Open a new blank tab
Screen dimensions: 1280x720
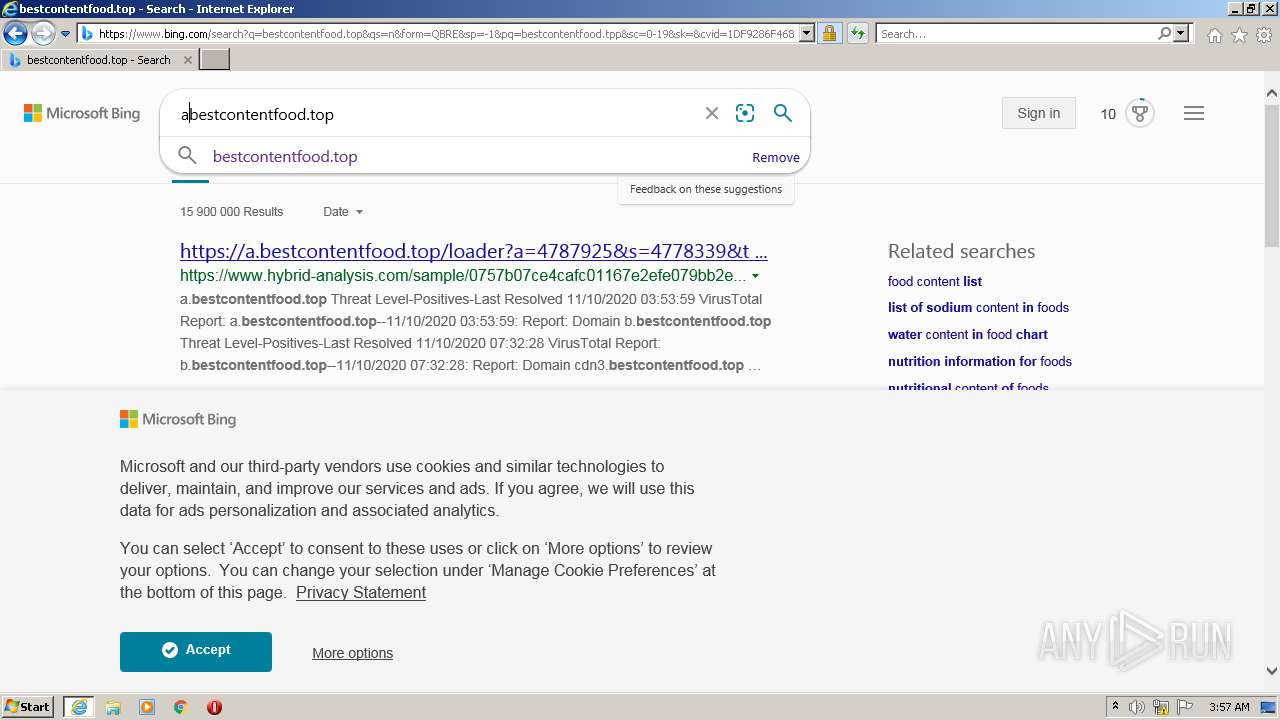215,60
